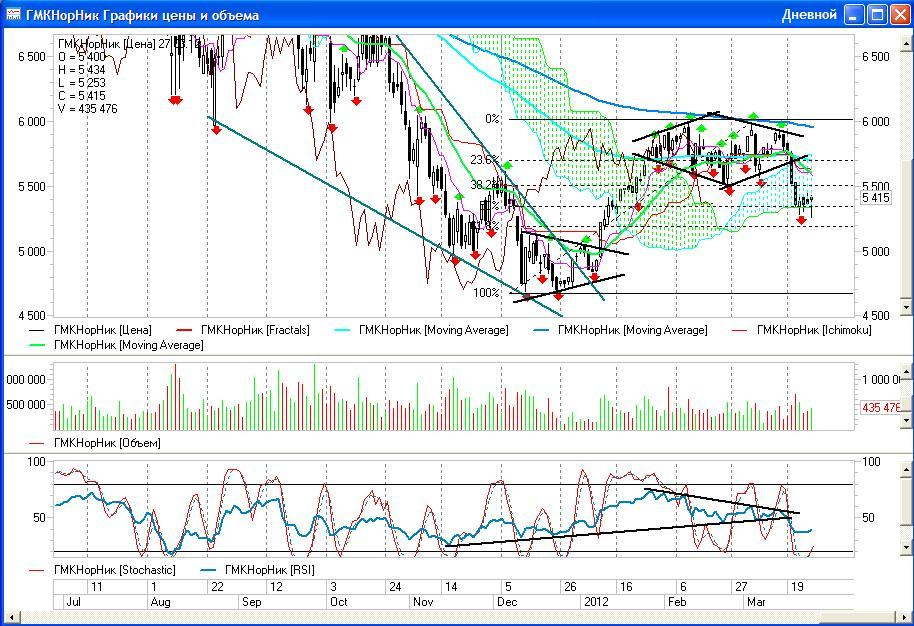Click the Stochastic/RSI panel's scroll up arrow

pyautogui.click(x=906, y=469)
